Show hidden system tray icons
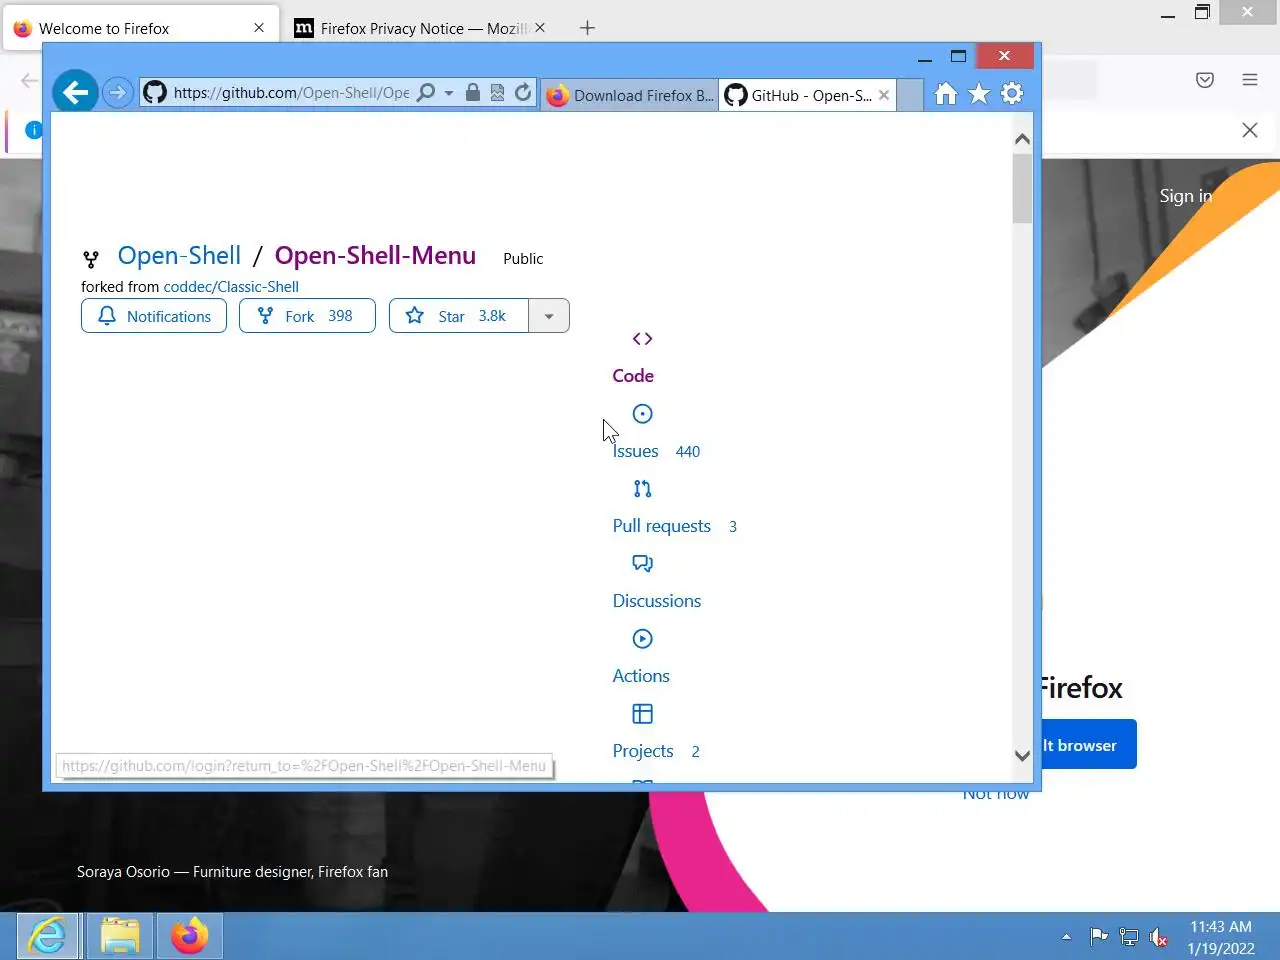The width and height of the screenshot is (1280, 960). point(1066,937)
